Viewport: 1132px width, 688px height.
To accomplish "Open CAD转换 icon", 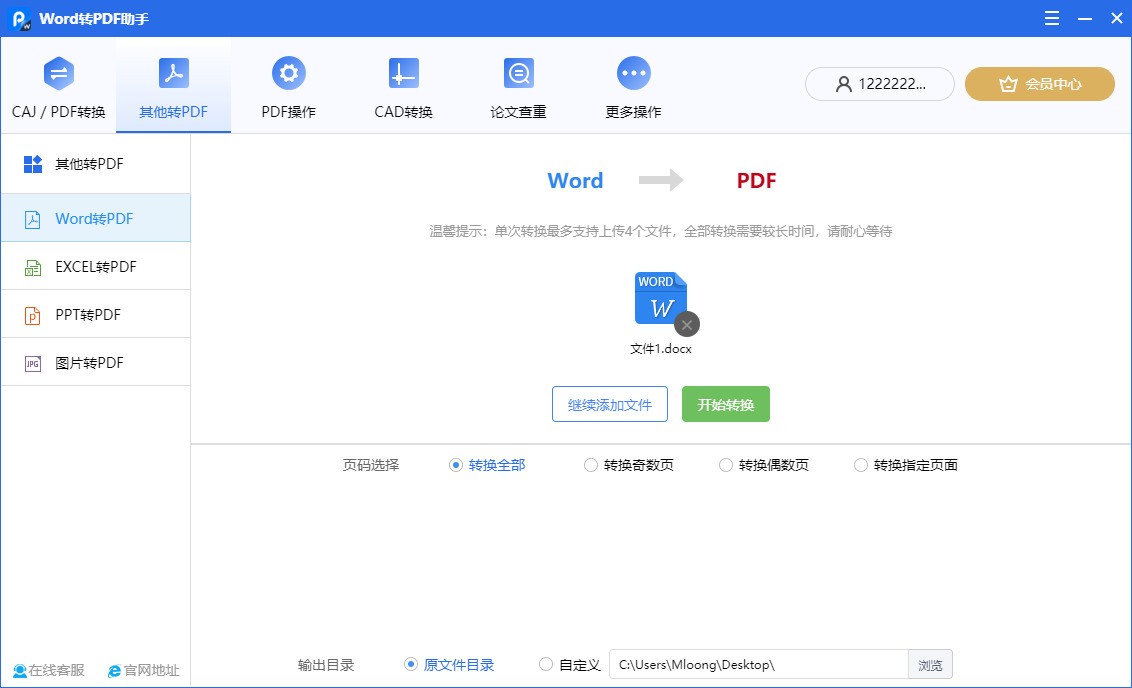I will click(404, 73).
